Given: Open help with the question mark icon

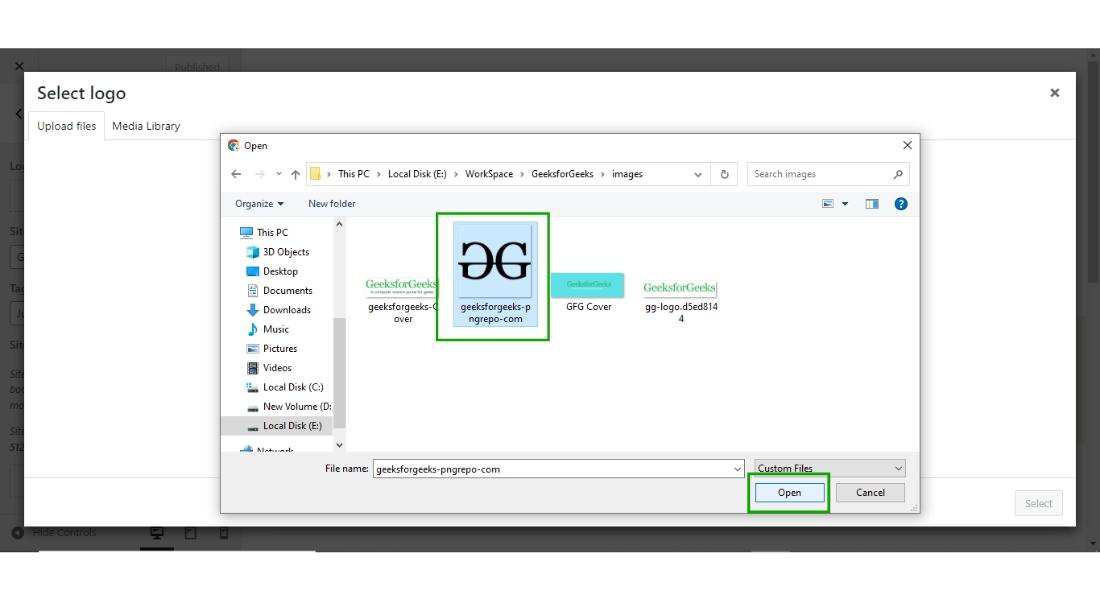Looking at the screenshot, I should pyautogui.click(x=901, y=204).
